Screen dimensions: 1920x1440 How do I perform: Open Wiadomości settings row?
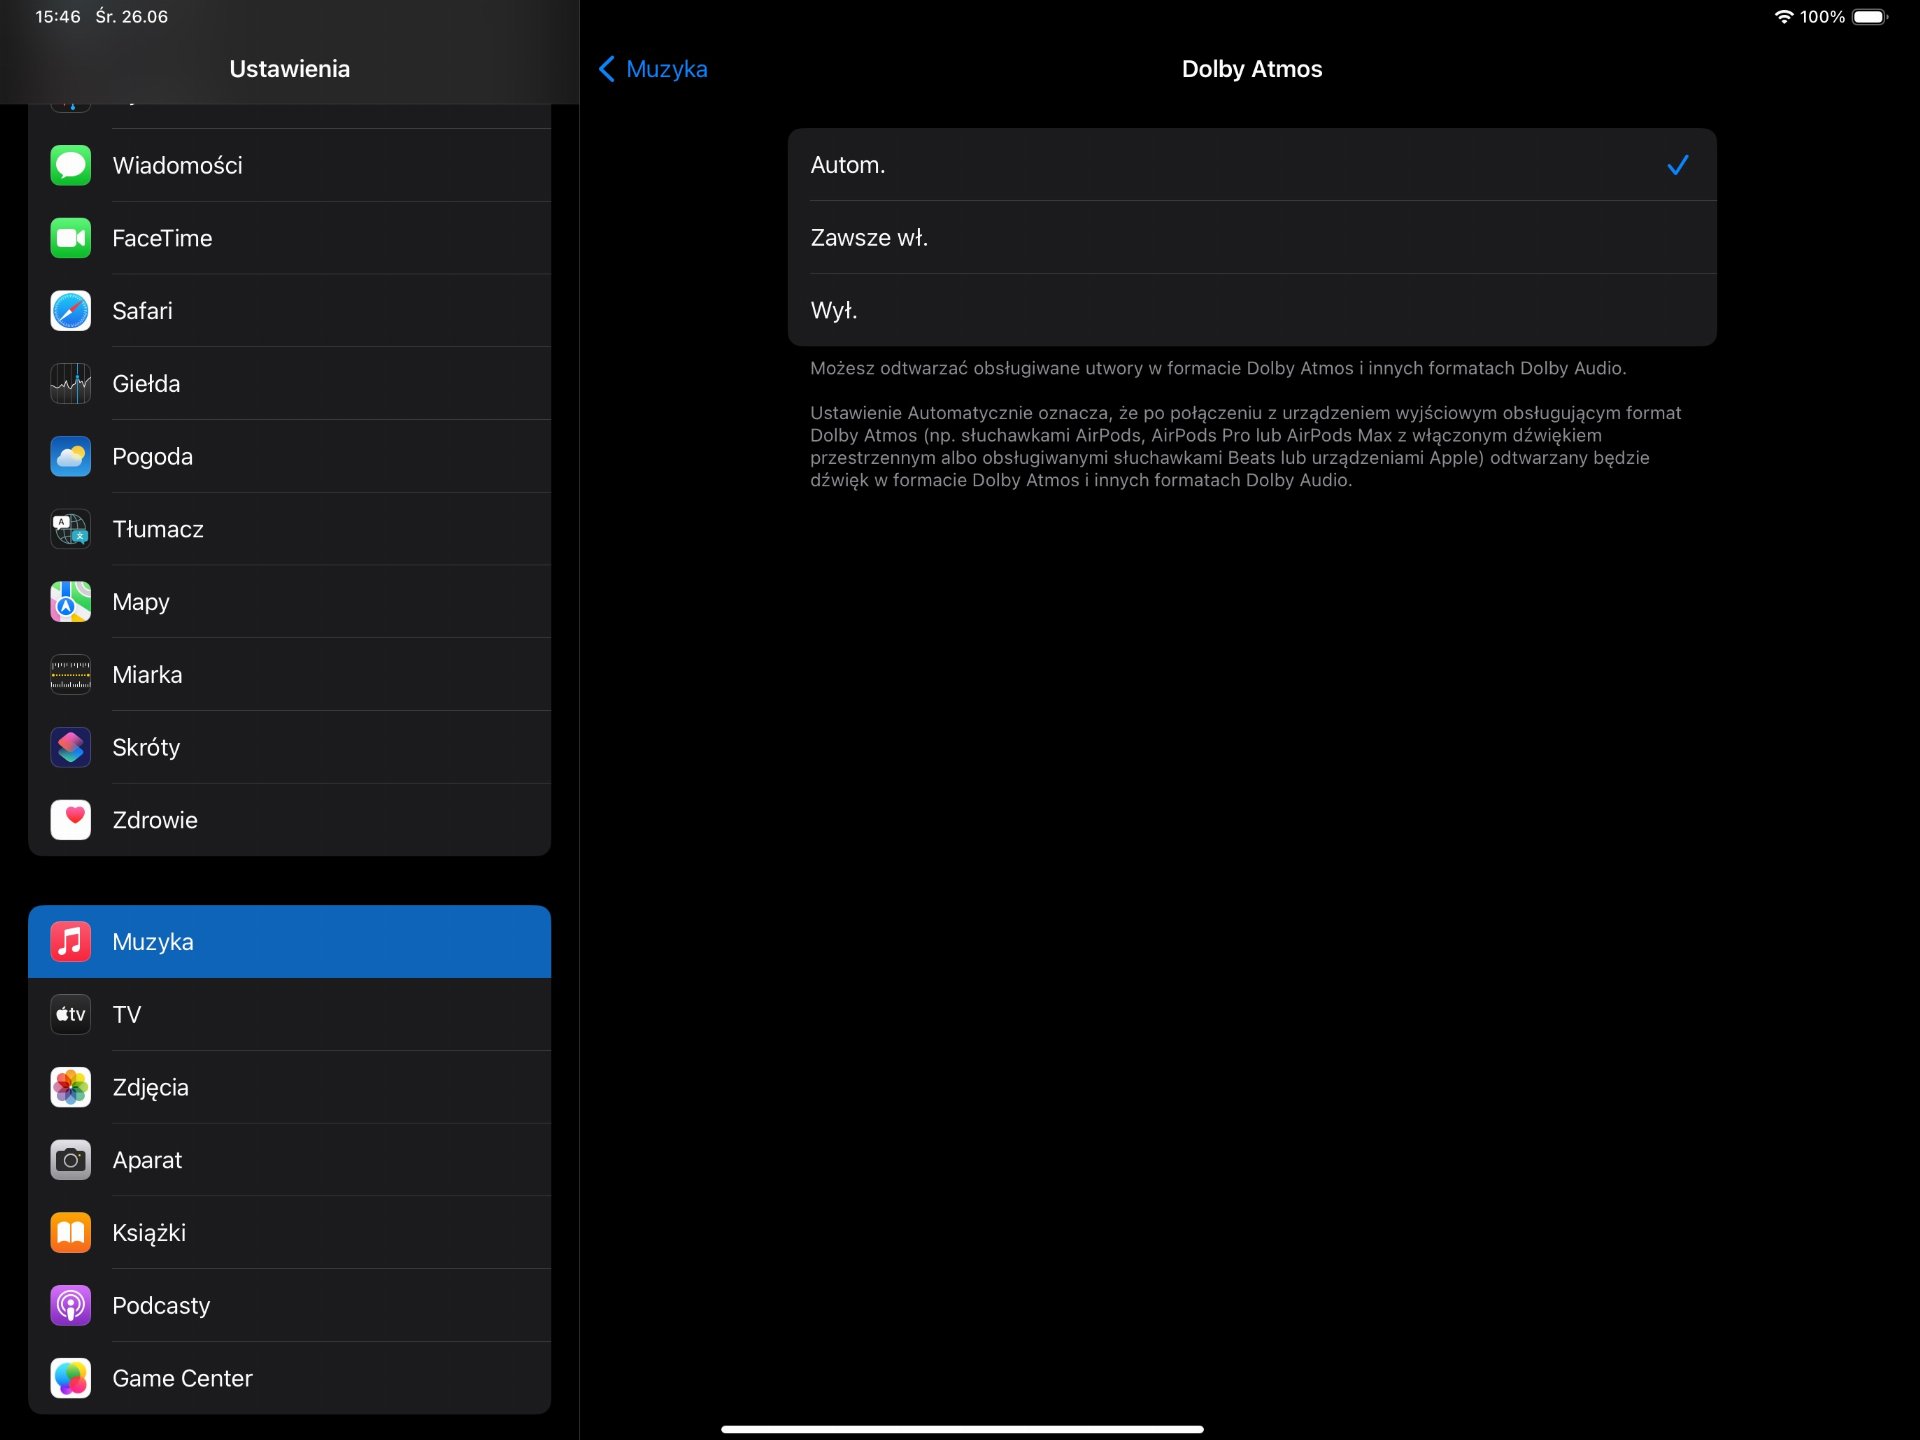pos(290,165)
